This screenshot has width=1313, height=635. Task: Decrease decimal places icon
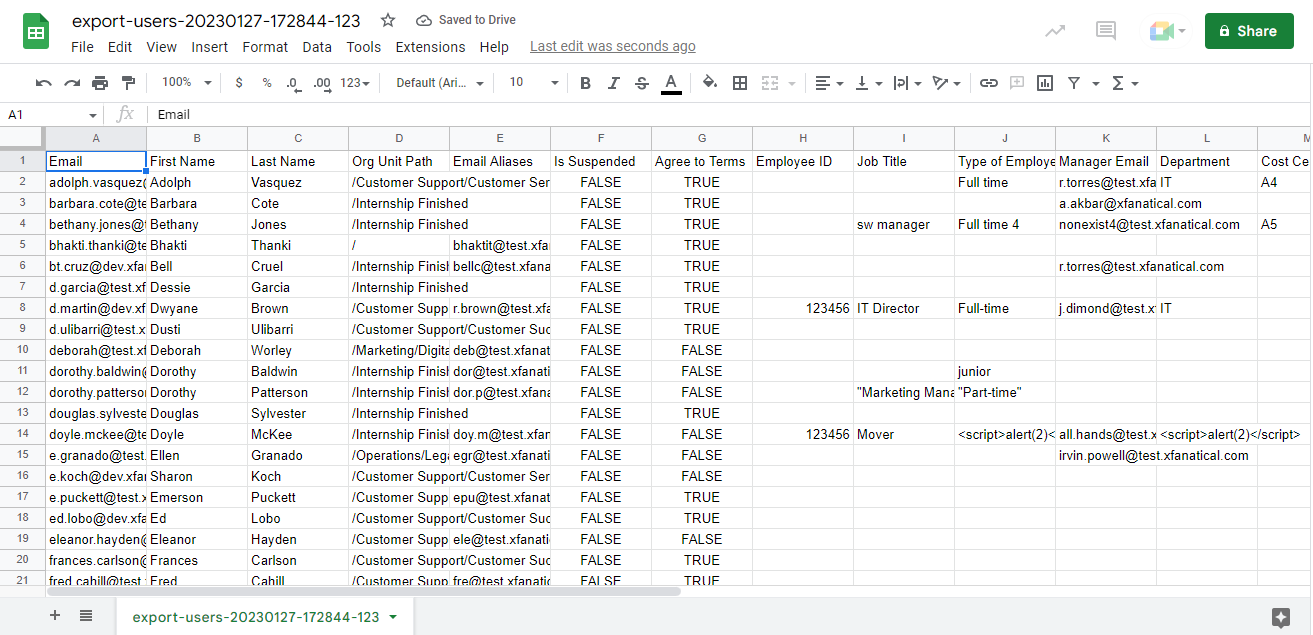(x=293, y=83)
